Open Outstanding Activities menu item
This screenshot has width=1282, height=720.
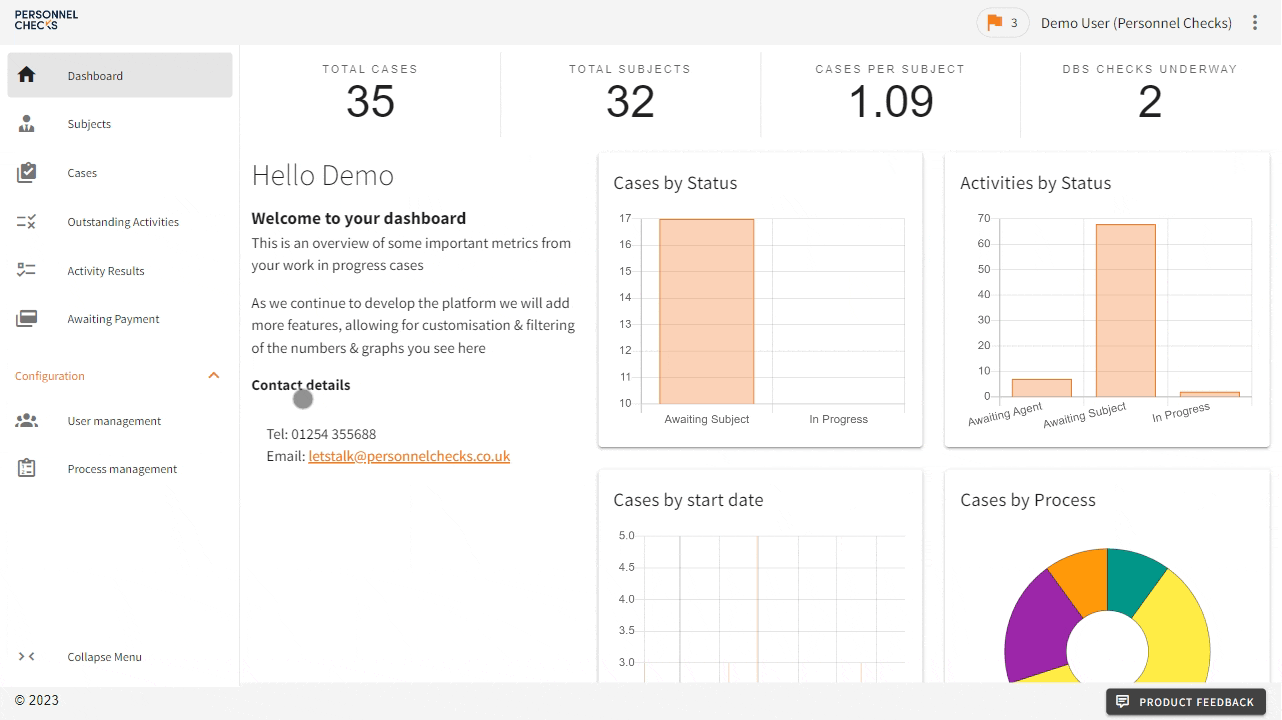coord(120,222)
